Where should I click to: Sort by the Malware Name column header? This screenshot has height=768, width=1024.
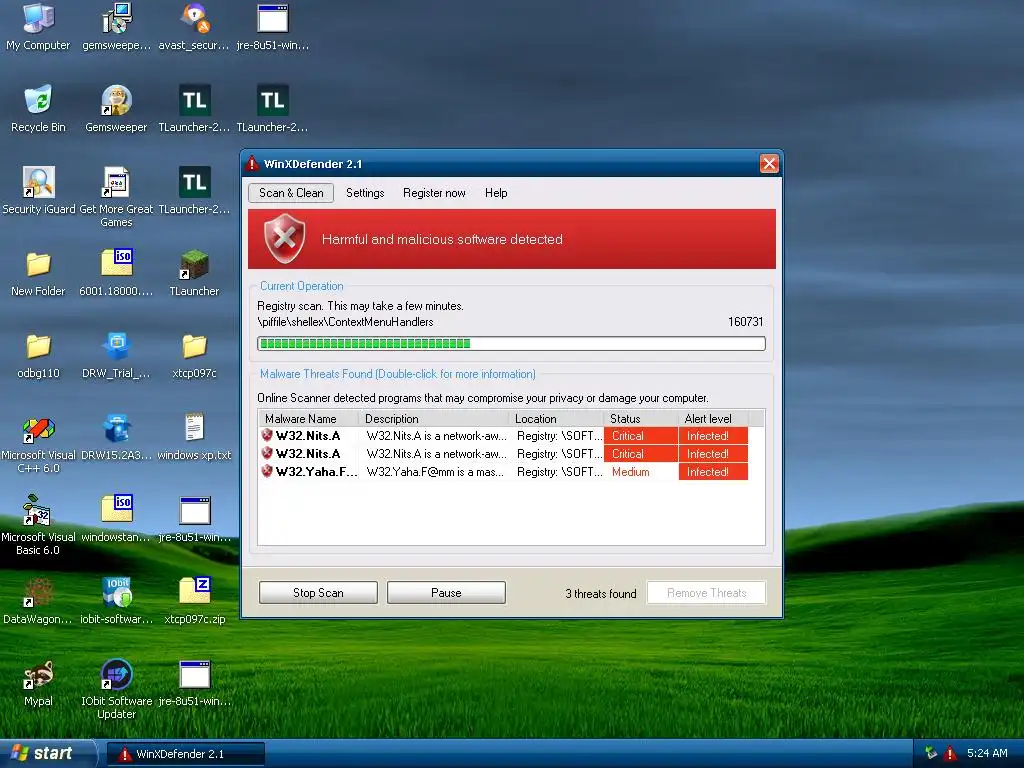point(308,419)
